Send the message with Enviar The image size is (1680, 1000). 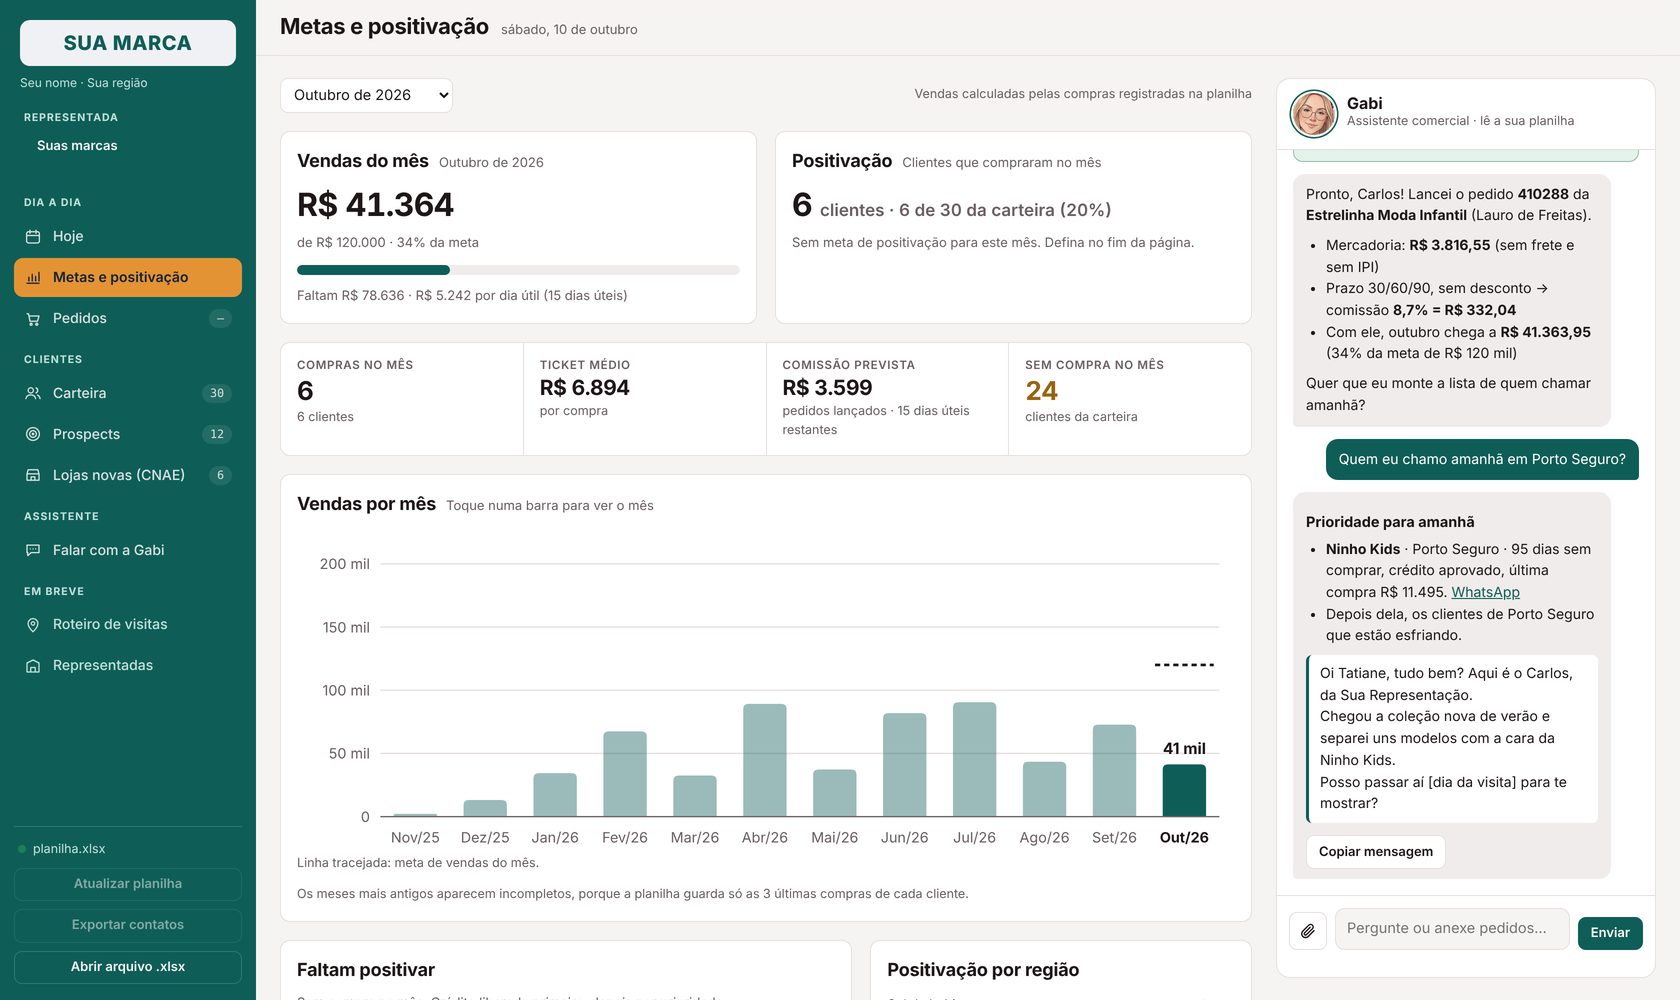(x=1610, y=933)
